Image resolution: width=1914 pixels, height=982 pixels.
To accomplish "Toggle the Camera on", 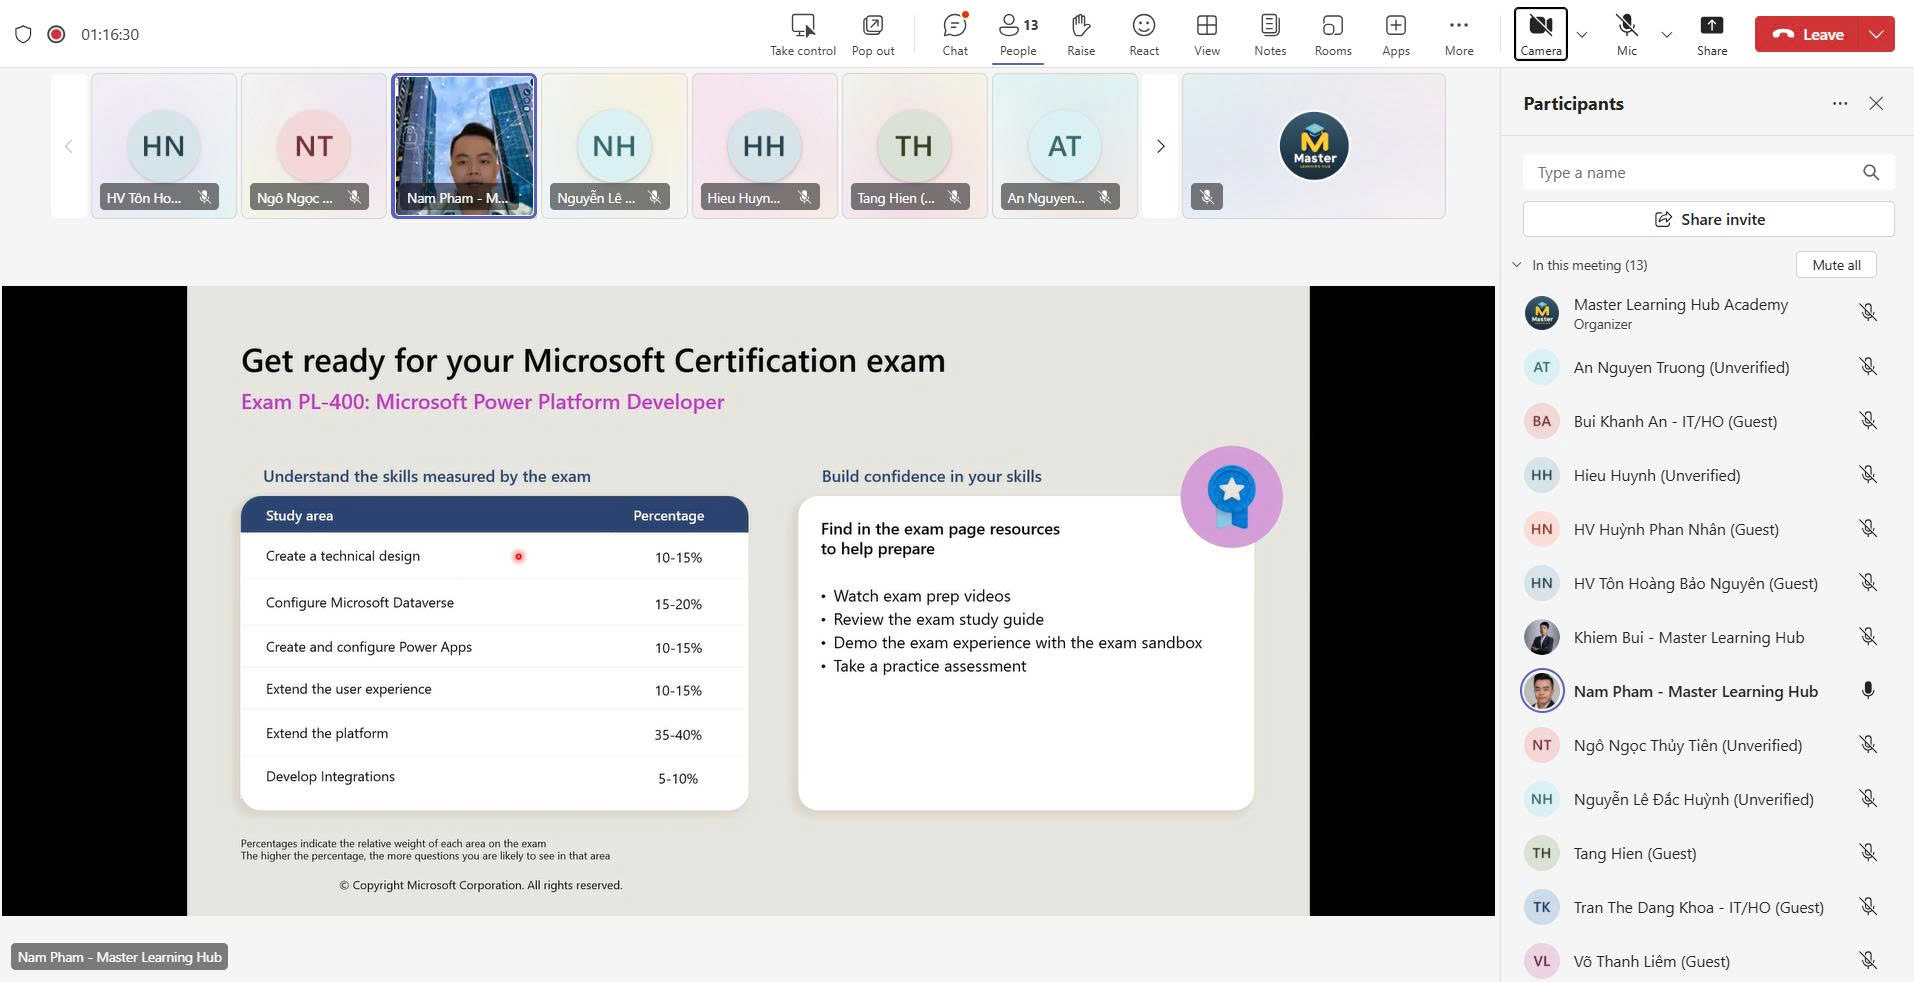I will [1540, 34].
